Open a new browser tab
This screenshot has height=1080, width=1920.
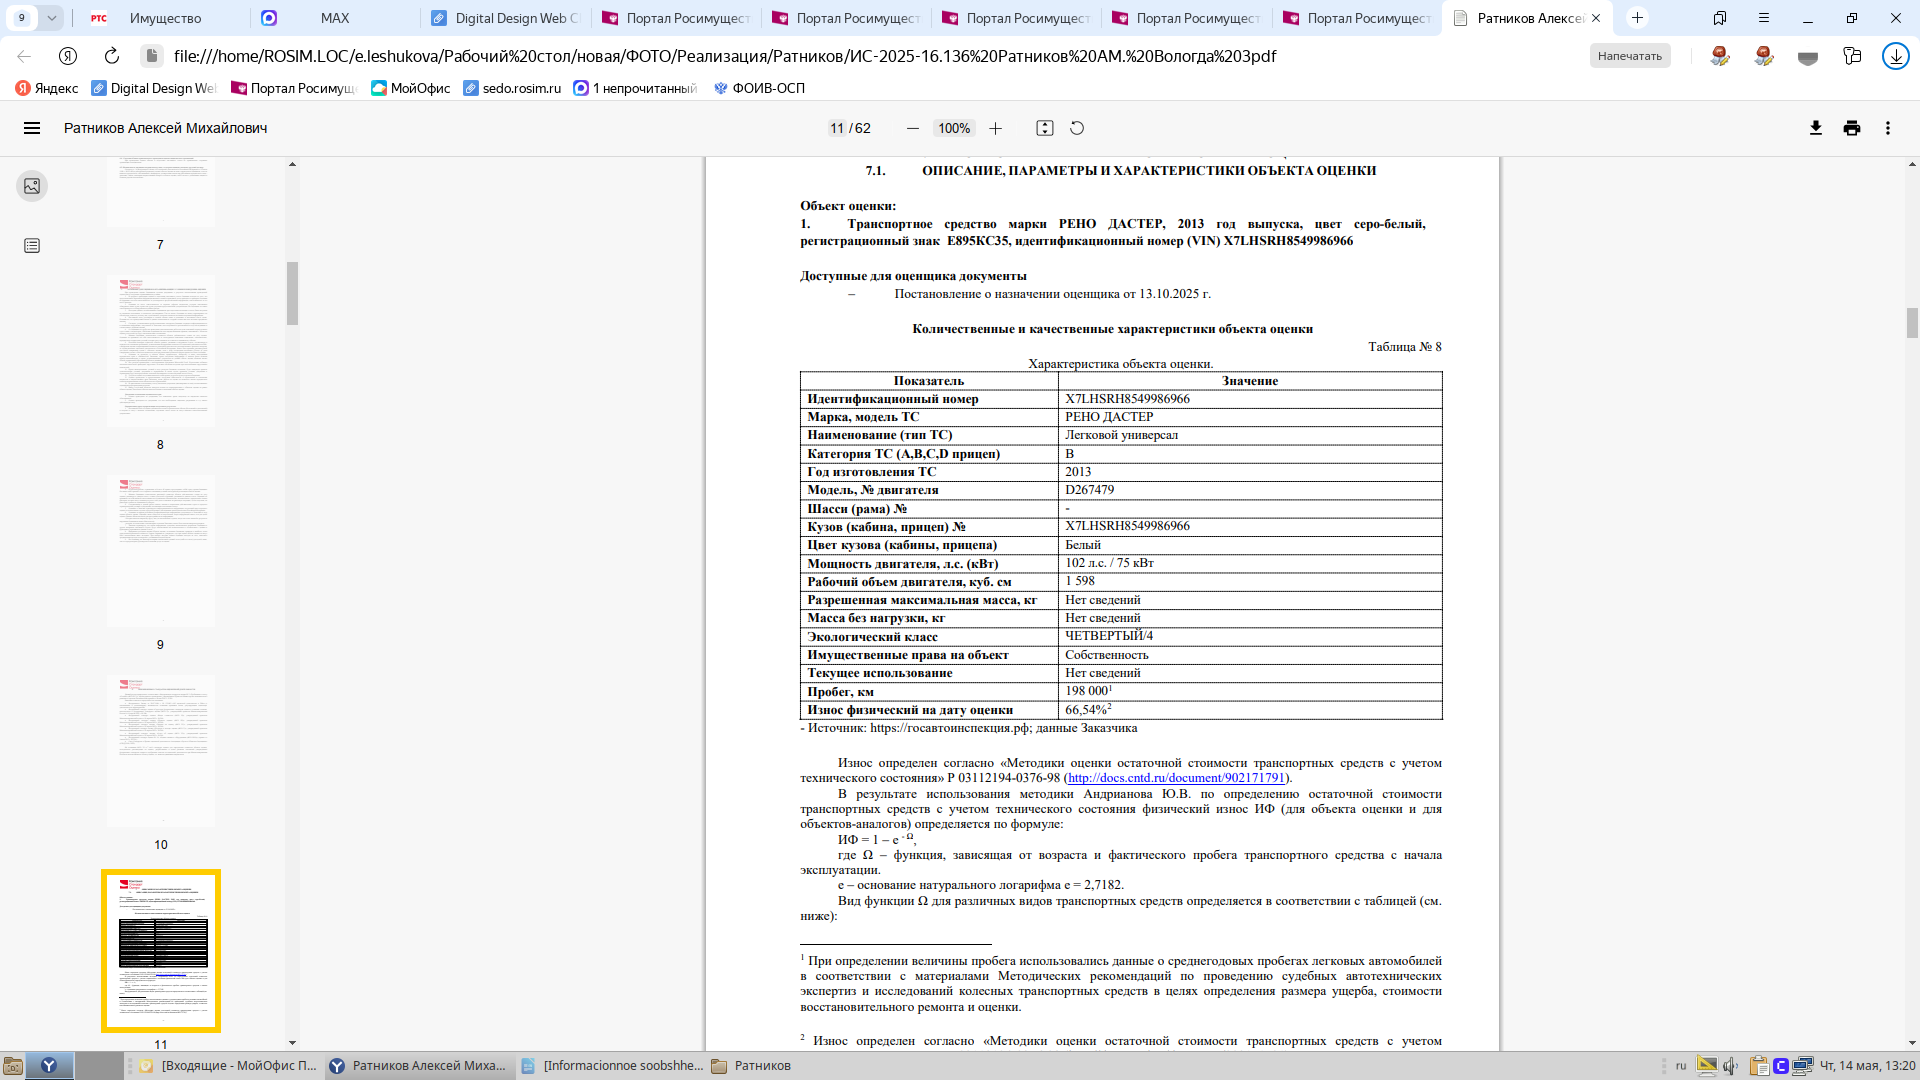1637,18
